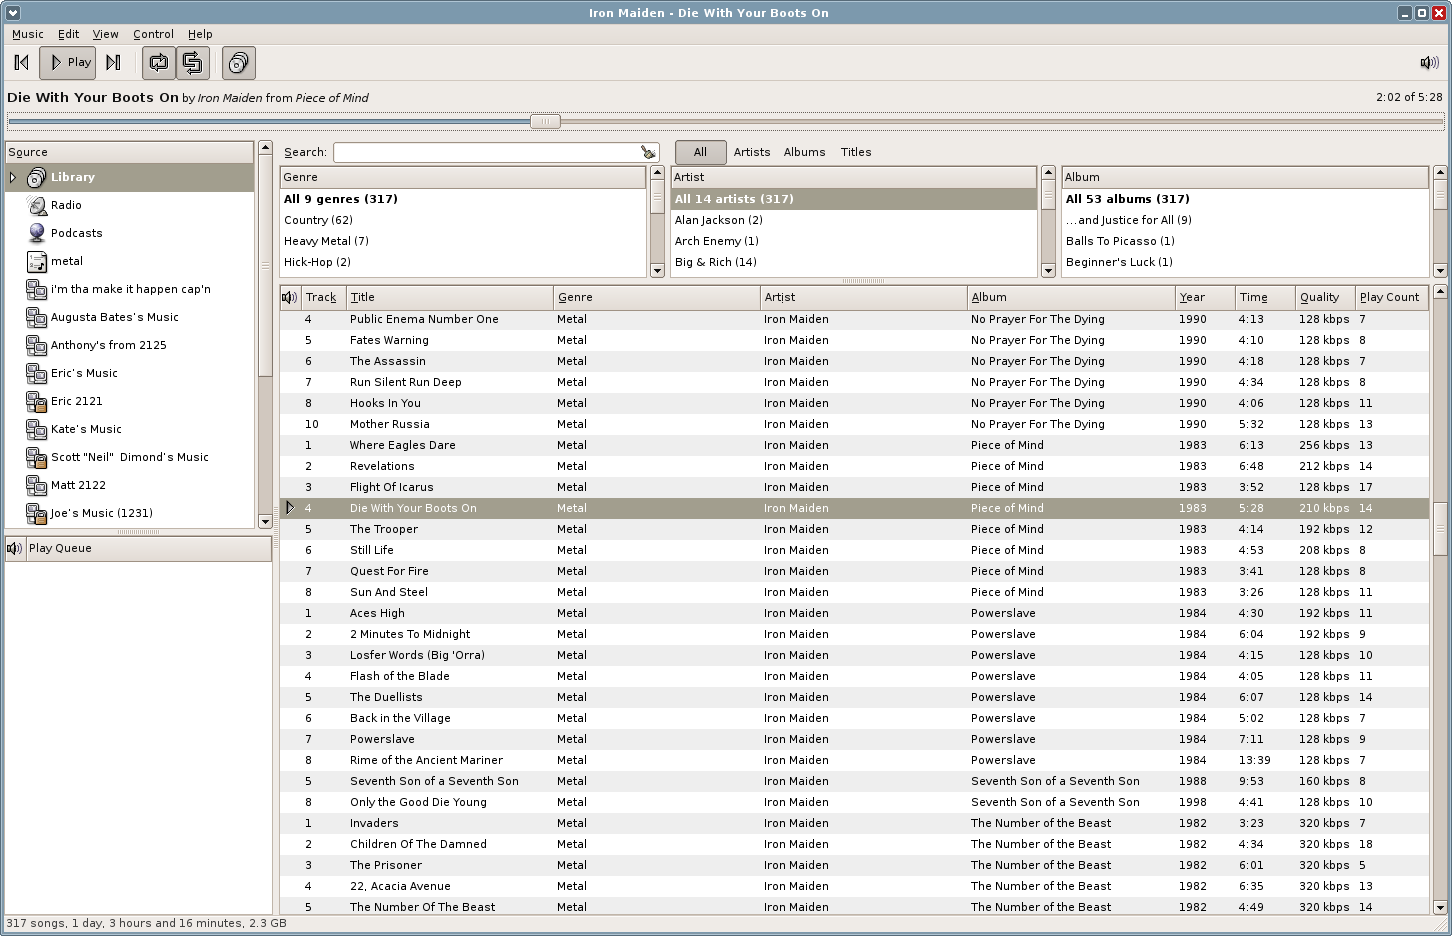
Task: Sort by the Genre column header
Action: point(657,297)
